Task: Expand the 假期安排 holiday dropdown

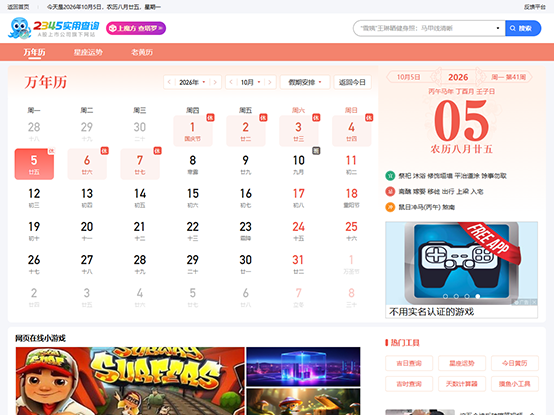Action: (305, 82)
